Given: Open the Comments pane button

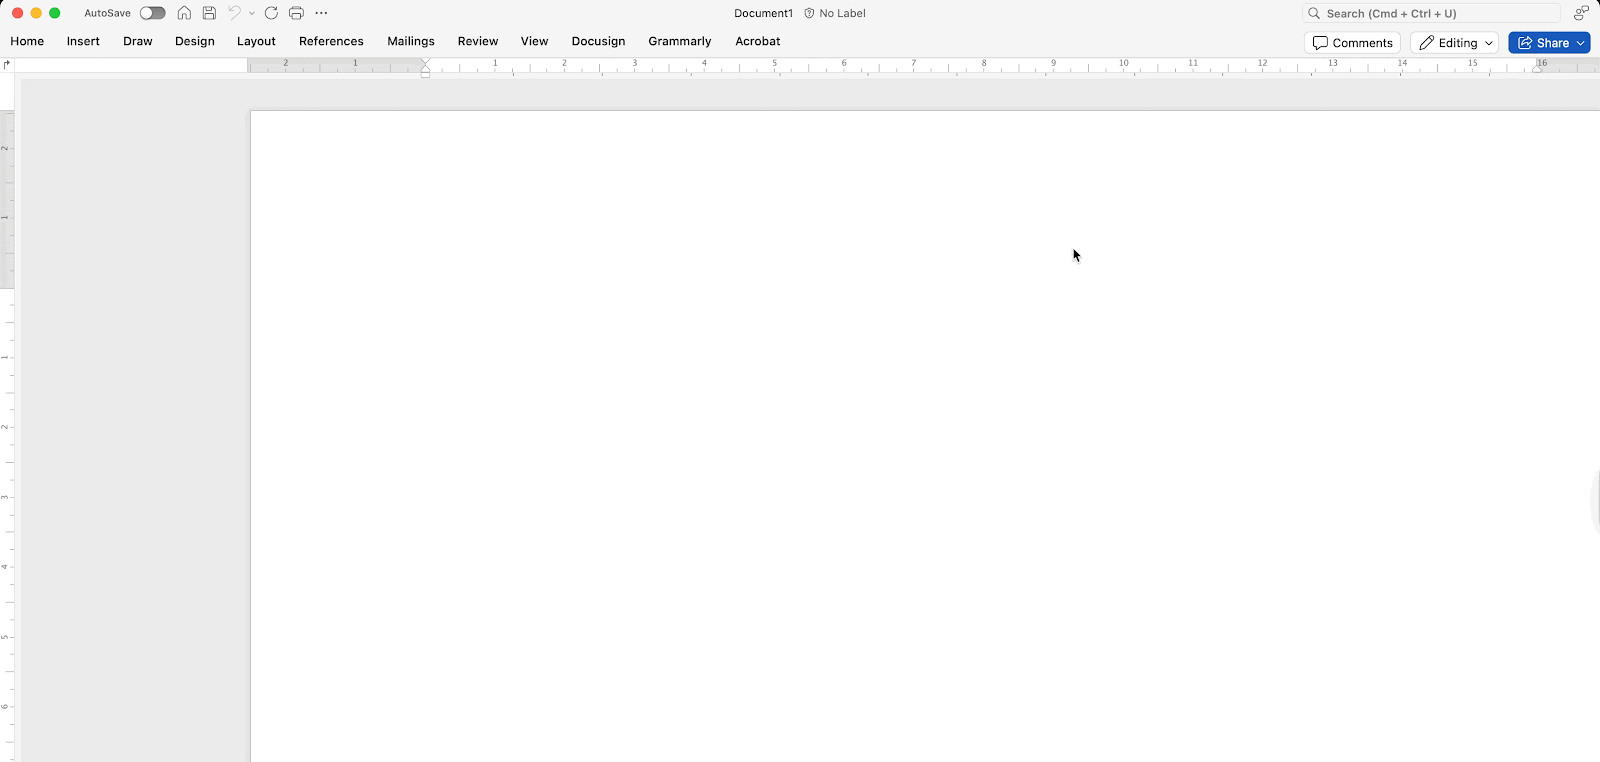Looking at the screenshot, I should coord(1352,43).
